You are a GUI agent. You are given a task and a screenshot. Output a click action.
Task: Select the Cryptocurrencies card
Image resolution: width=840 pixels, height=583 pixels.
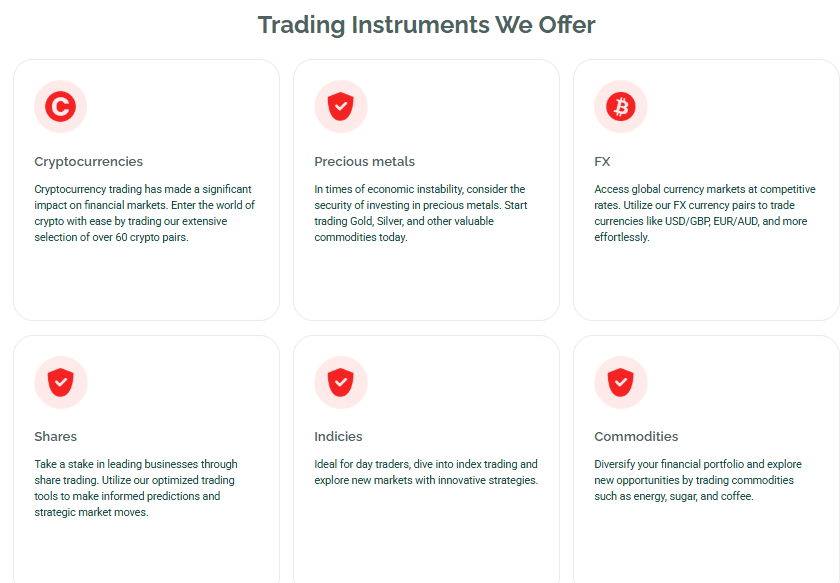tap(146, 190)
